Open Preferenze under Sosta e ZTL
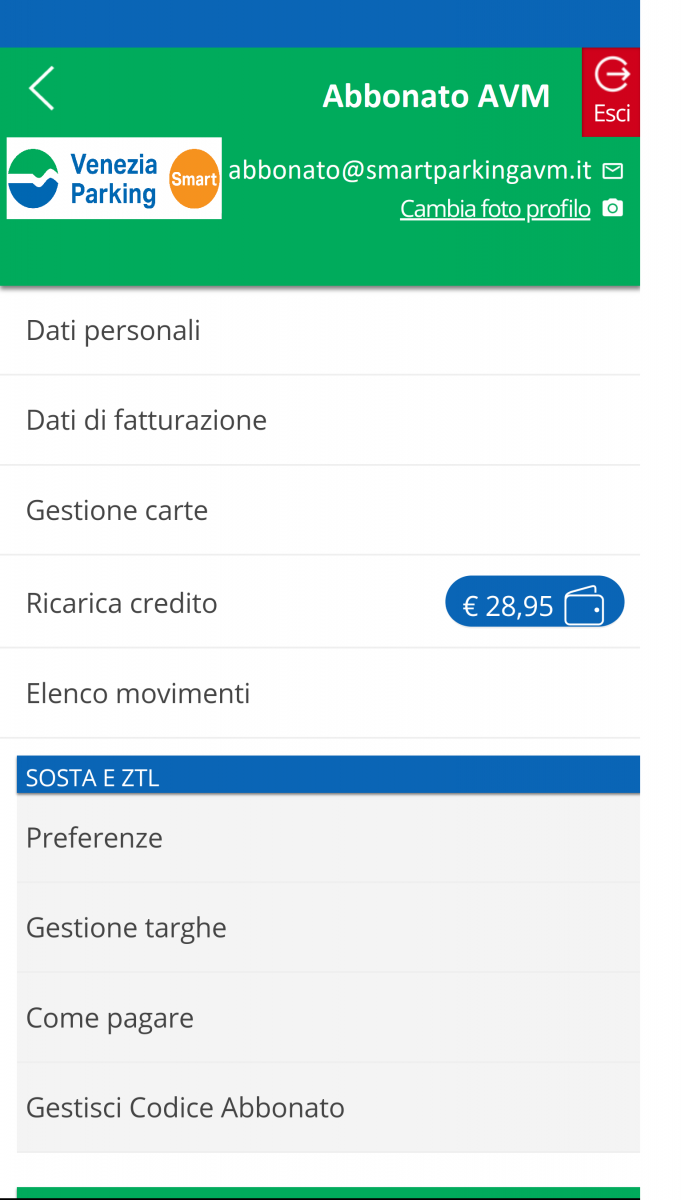 click(x=94, y=838)
